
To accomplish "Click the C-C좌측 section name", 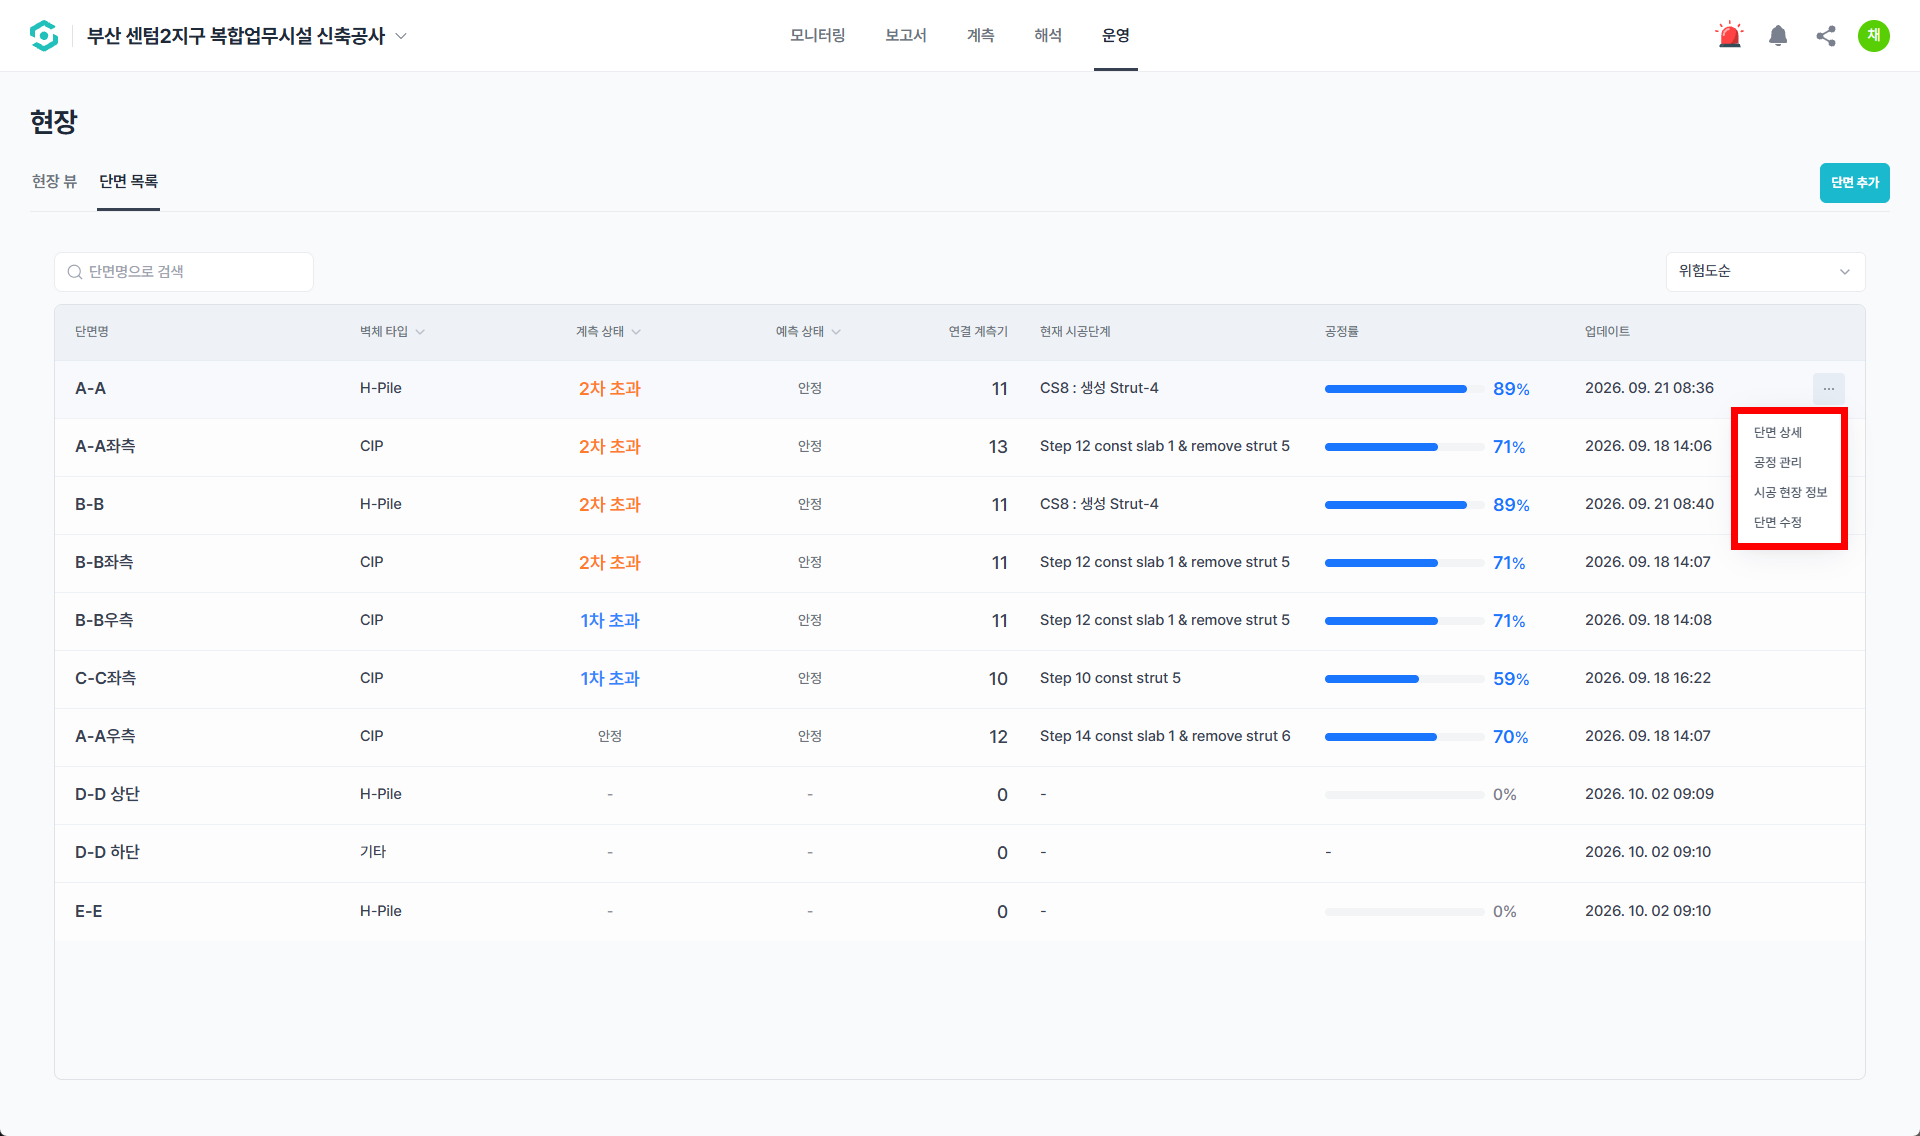I will point(105,678).
